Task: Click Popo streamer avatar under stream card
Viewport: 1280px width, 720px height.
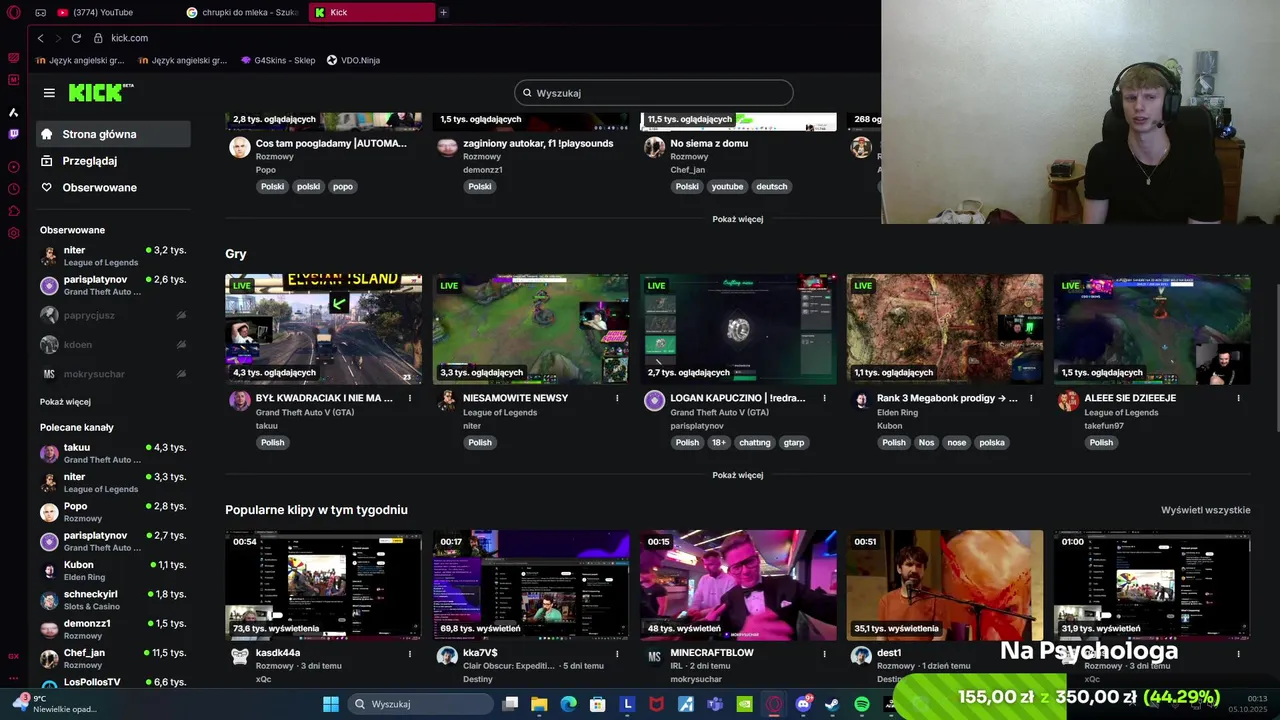Action: coord(240,148)
